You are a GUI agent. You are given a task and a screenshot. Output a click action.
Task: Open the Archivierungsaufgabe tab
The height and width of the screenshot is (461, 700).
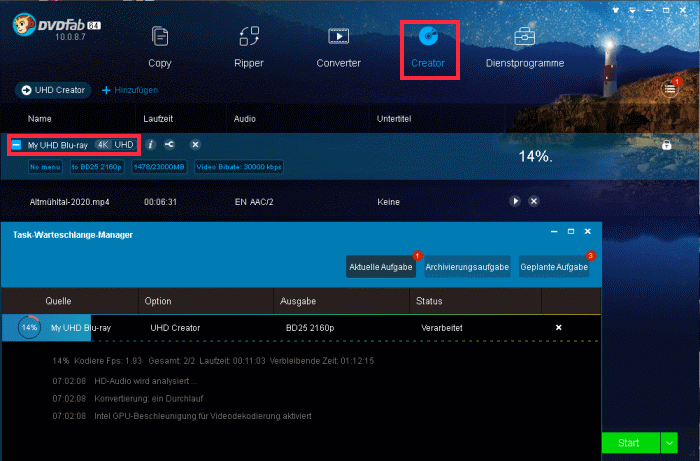click(x=467, y=267)
